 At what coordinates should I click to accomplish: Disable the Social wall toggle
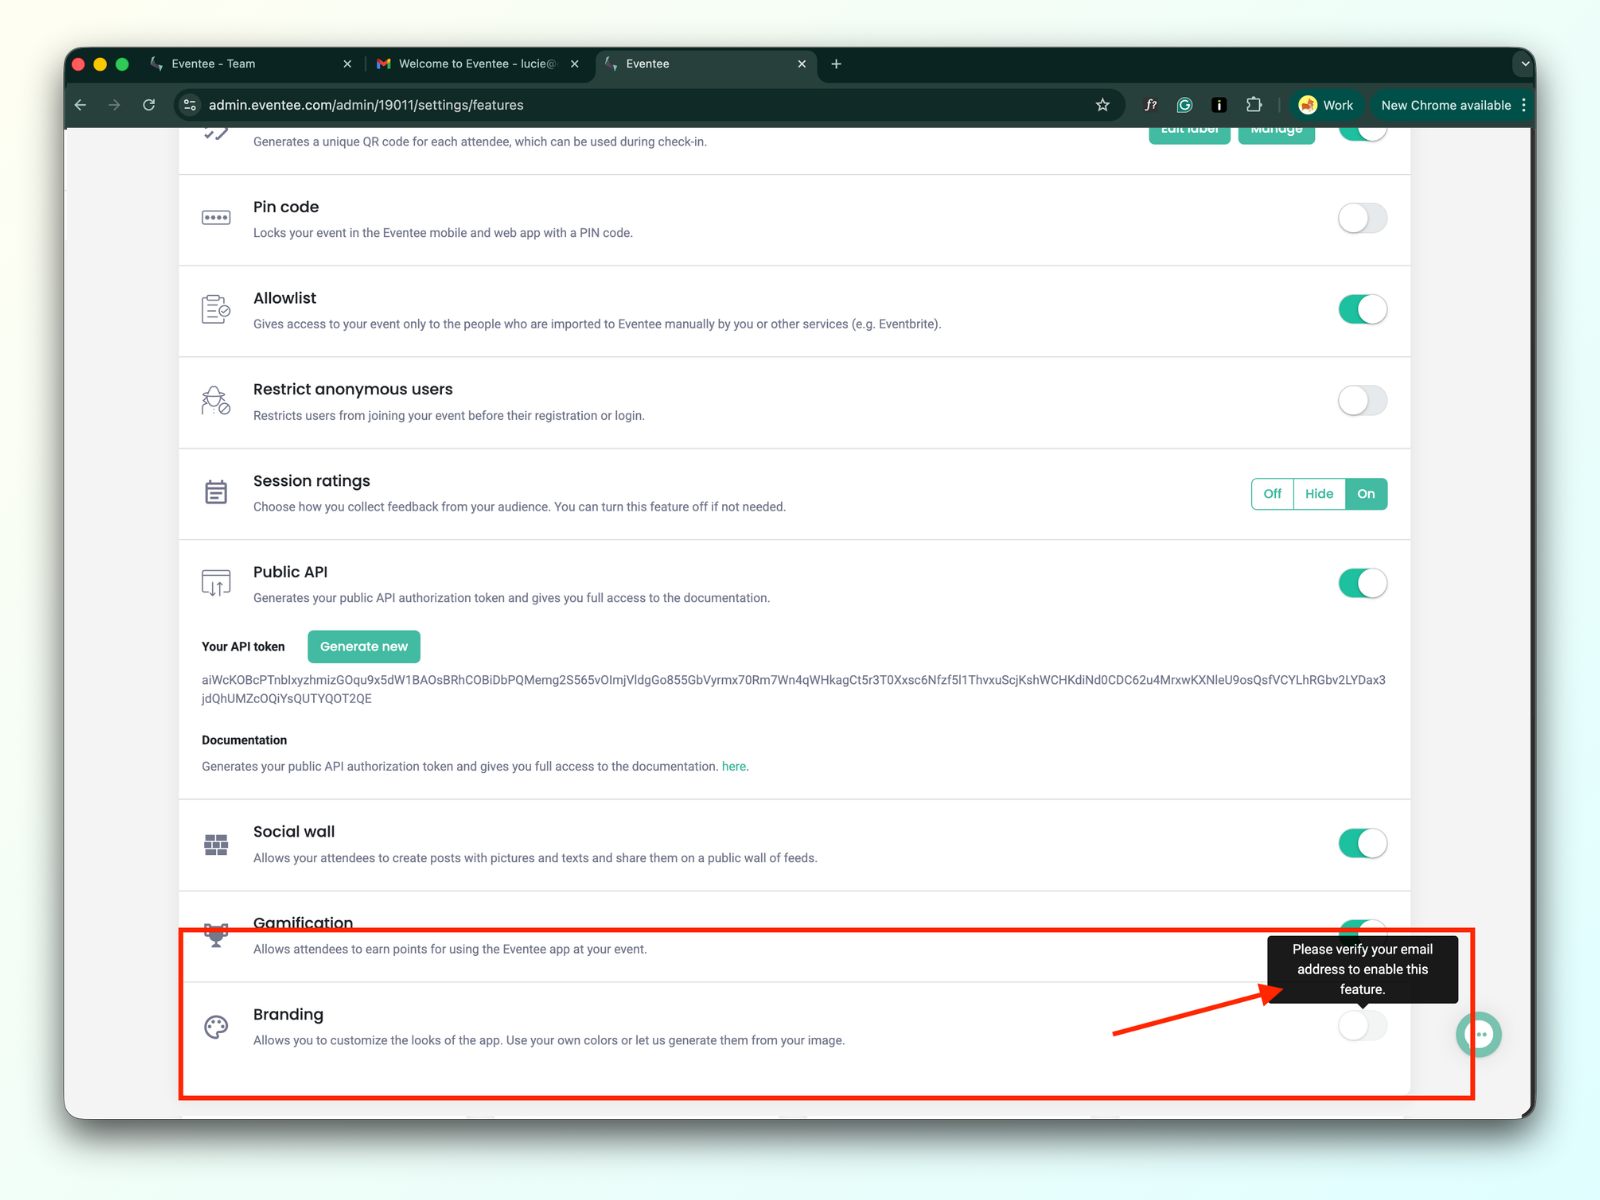tap(1363, 843)
